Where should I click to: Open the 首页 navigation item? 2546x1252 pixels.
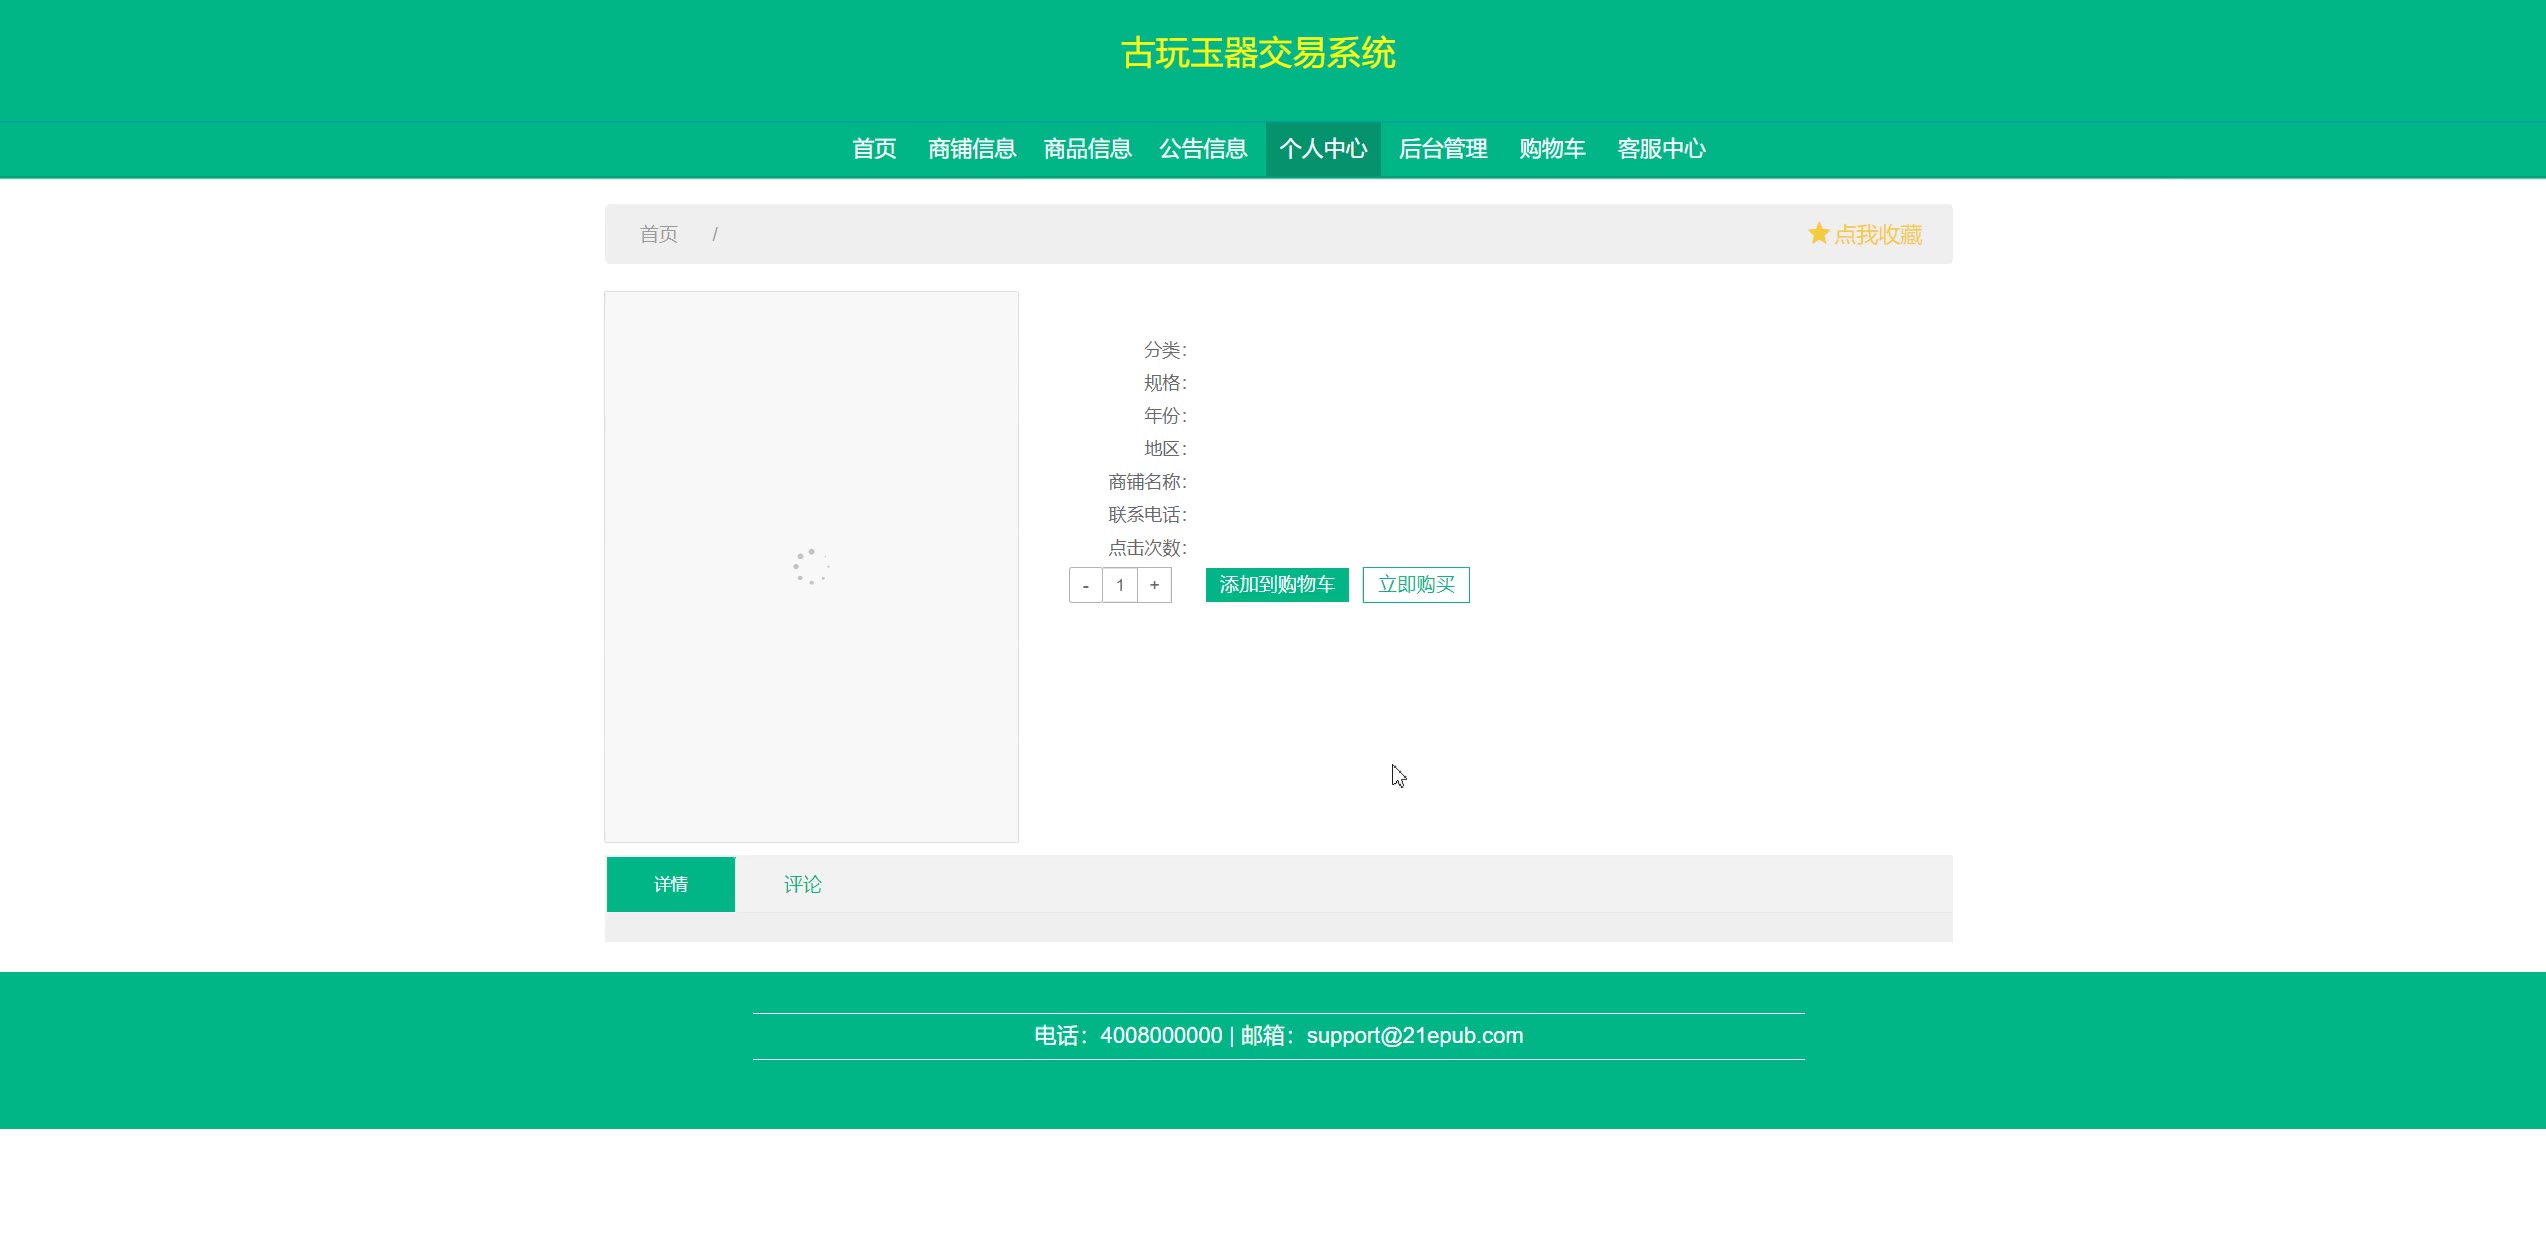click(x=874, y=149)
